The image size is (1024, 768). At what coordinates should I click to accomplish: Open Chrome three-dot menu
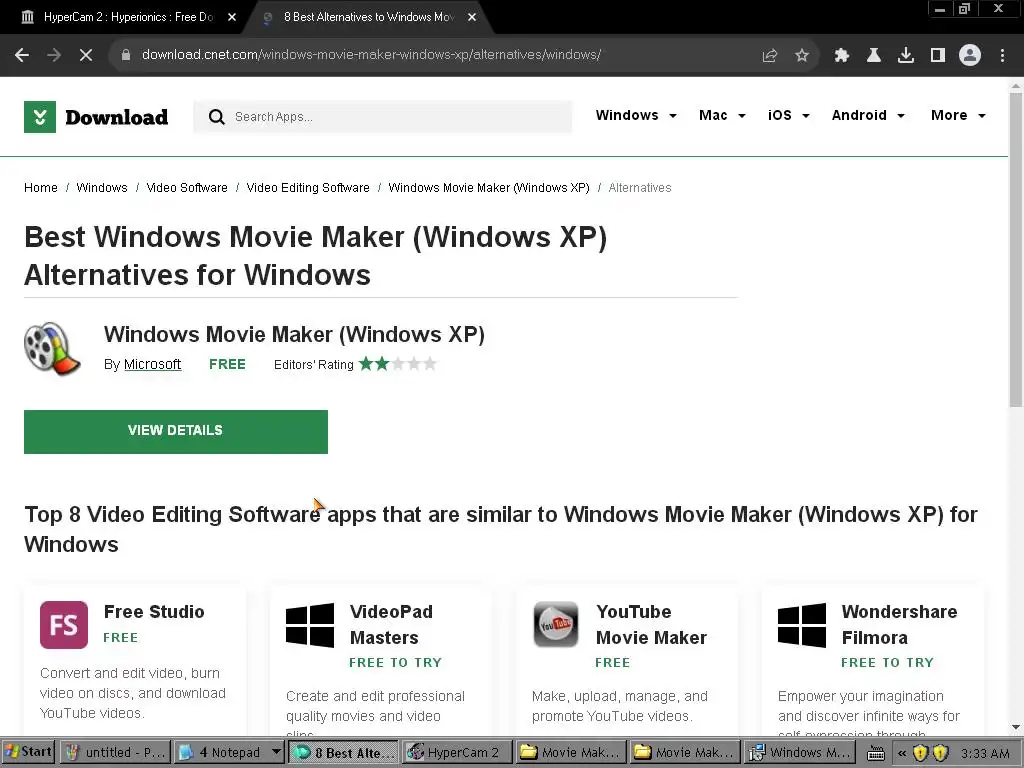[1002, 56]
